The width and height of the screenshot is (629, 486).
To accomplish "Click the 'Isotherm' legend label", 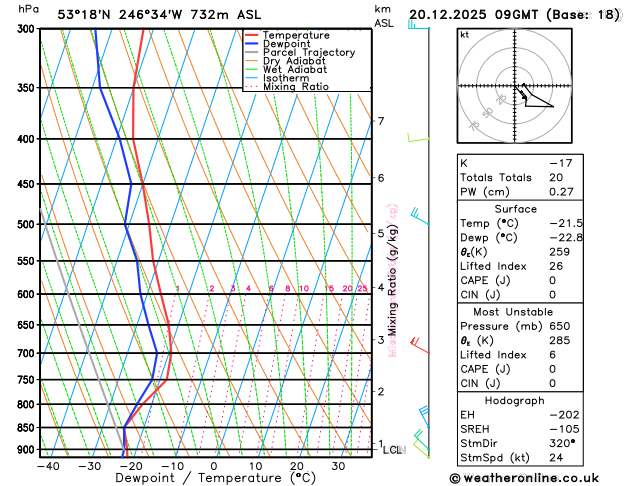I will coord(286,78).
